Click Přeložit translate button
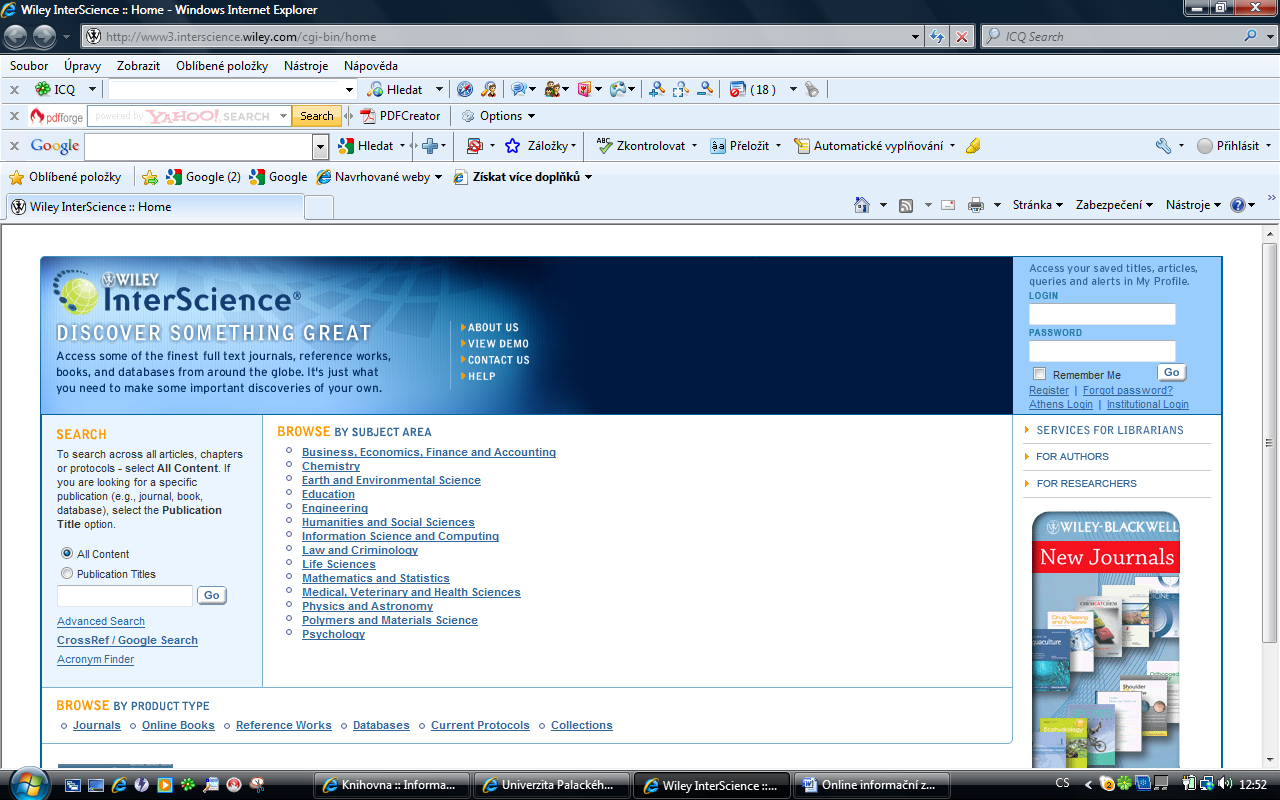 point(740,146)
